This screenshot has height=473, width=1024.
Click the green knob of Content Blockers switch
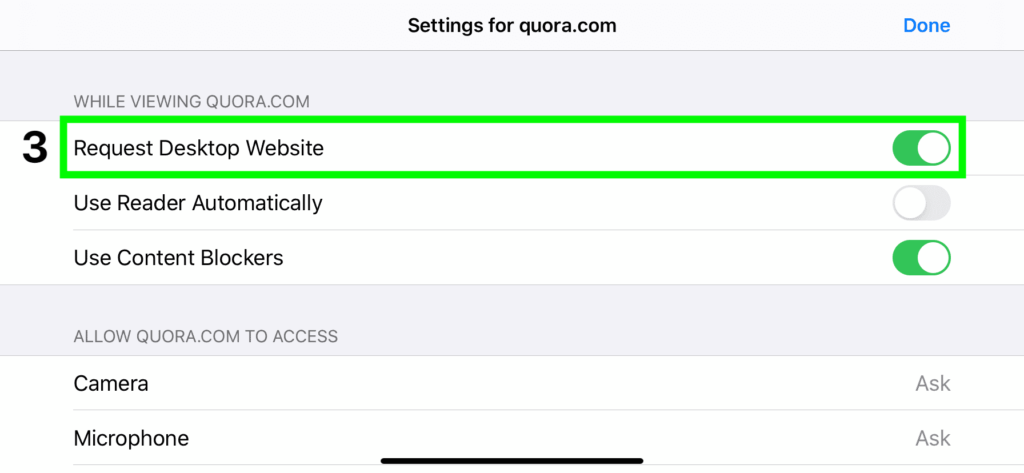933,257
